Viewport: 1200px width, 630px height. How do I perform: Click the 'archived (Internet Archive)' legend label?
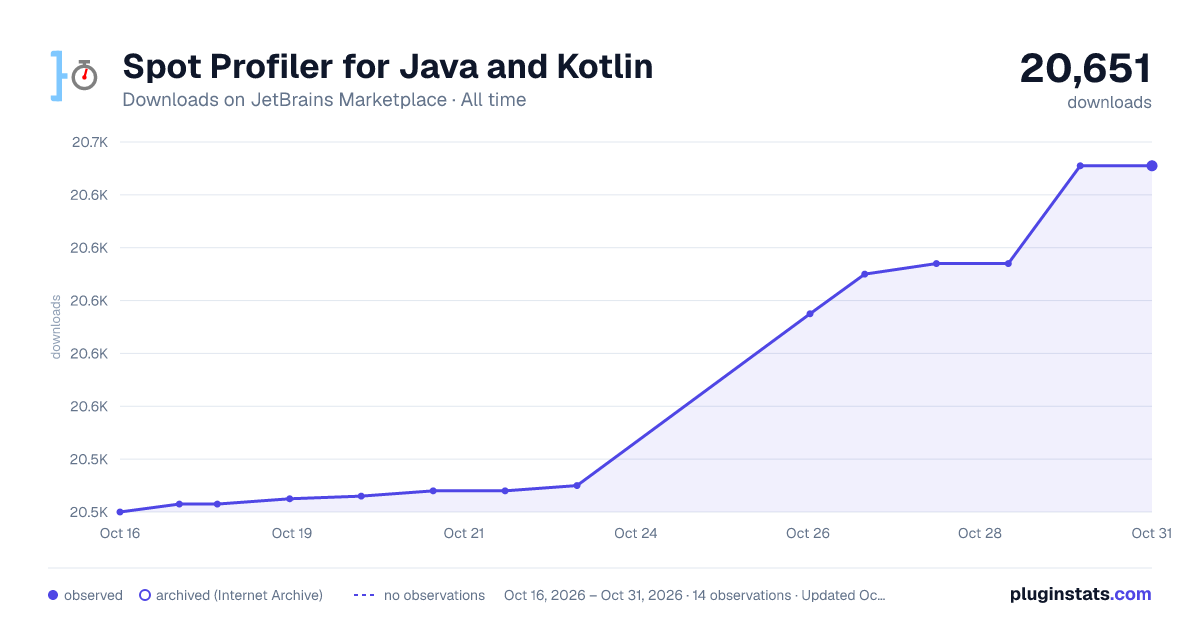point(239,595)
